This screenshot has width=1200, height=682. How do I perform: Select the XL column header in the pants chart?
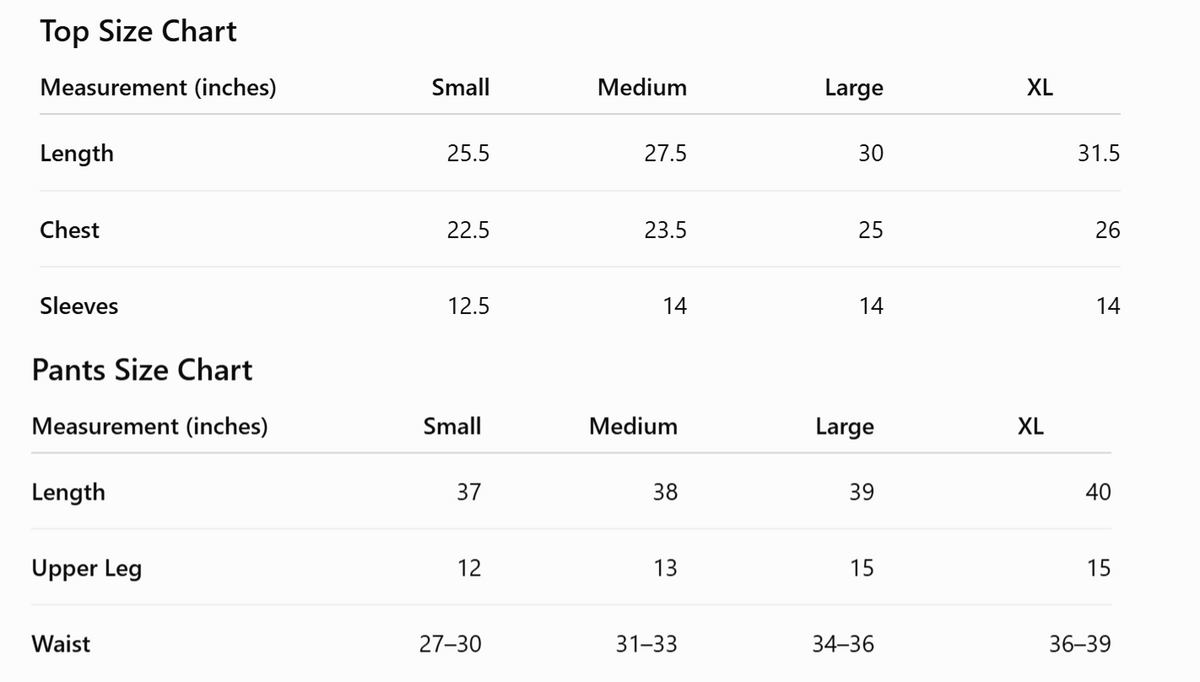[1031, 426]
